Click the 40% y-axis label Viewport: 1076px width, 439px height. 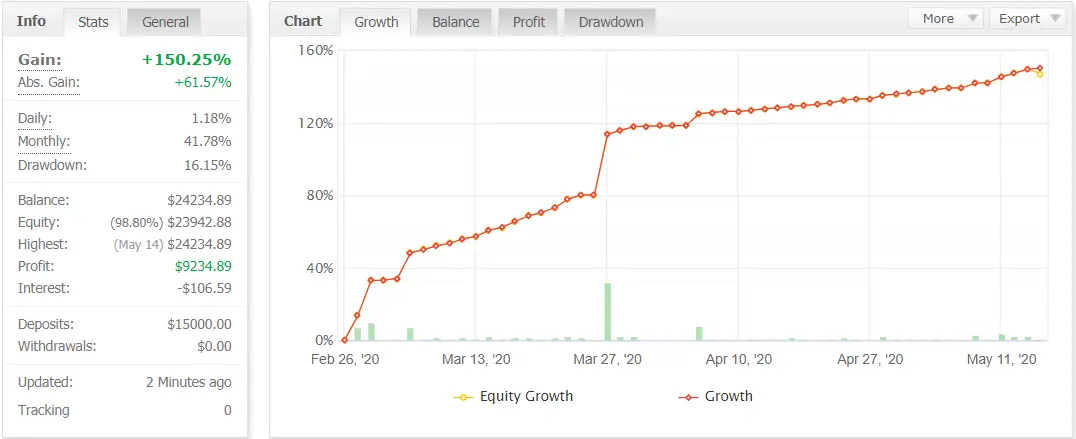coord(318,268)
